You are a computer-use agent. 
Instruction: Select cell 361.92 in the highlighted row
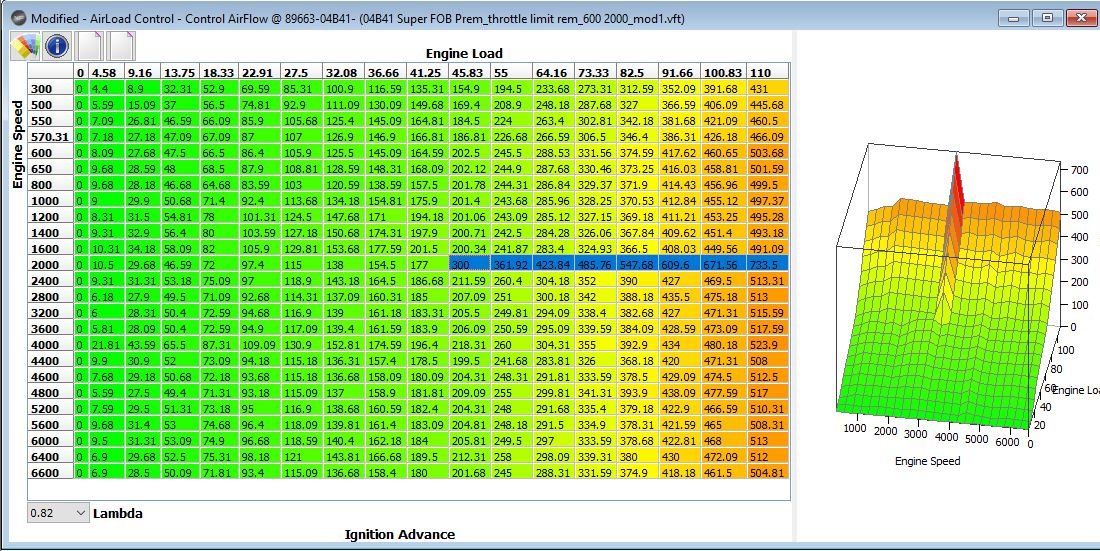click(510, 265)
